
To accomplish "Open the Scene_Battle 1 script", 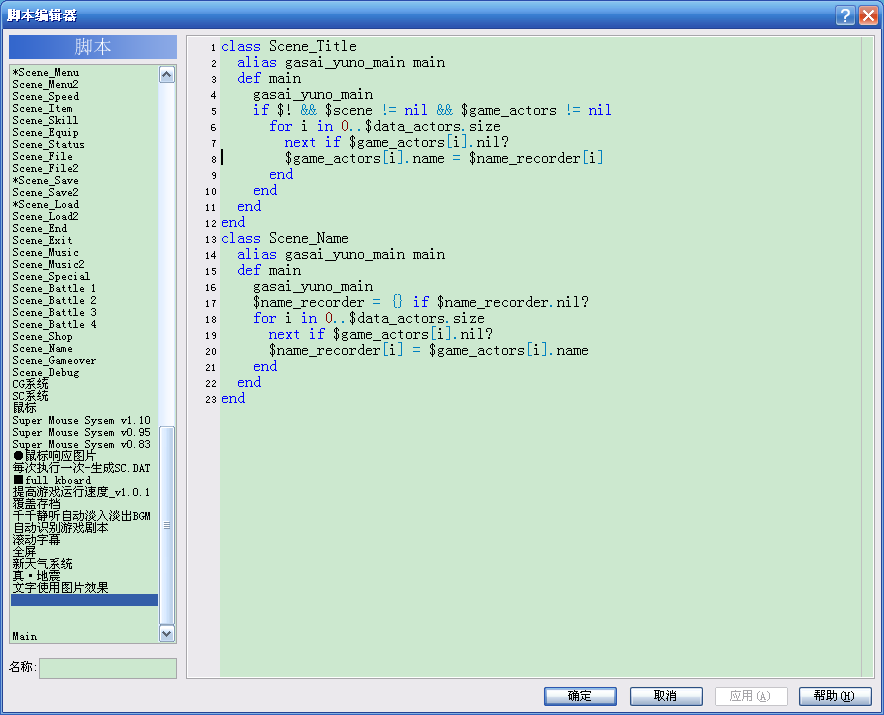I will click(54, 289).
